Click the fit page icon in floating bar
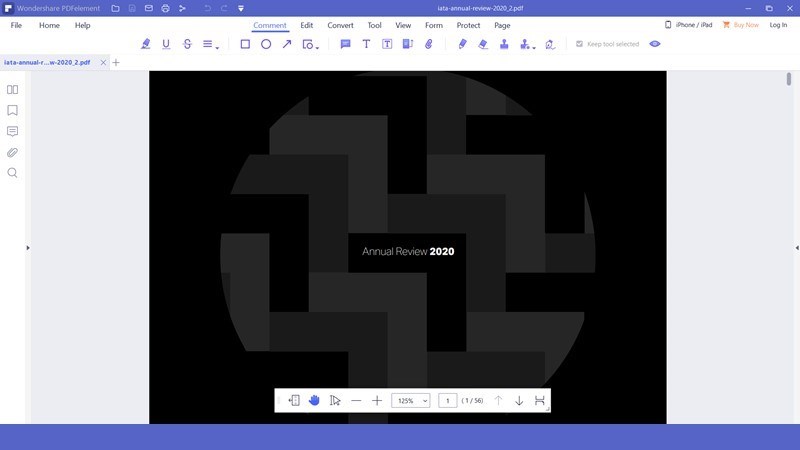The height and width of the screenshot is (450, 800). [294, 401]
